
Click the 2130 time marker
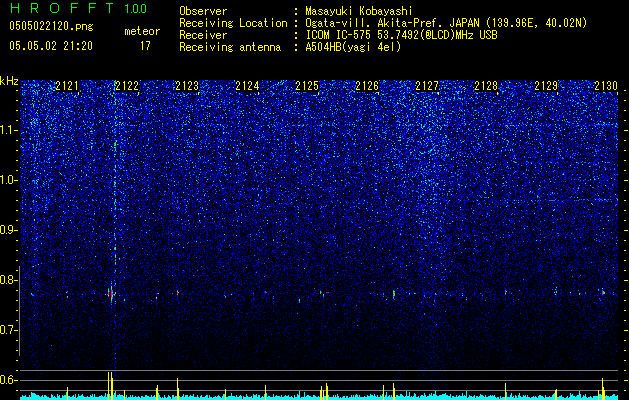pos(606,86)
